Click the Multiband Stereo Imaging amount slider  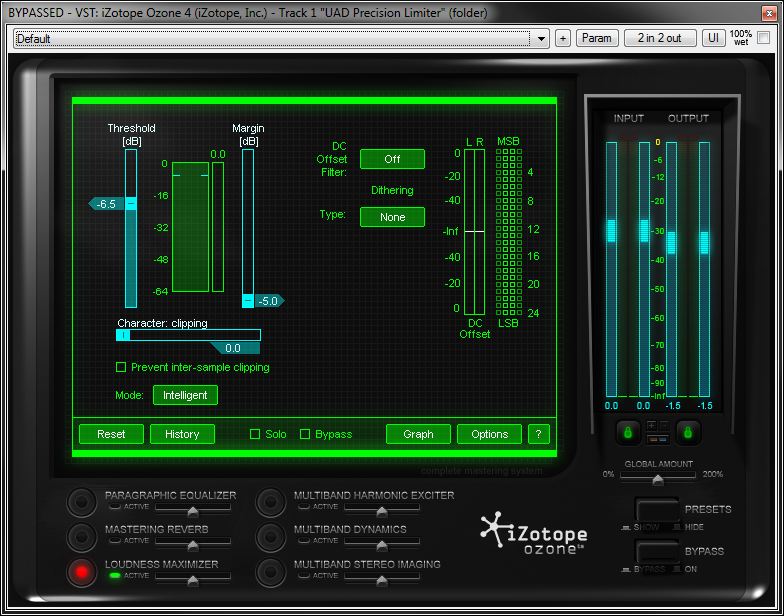click(382, 578)
